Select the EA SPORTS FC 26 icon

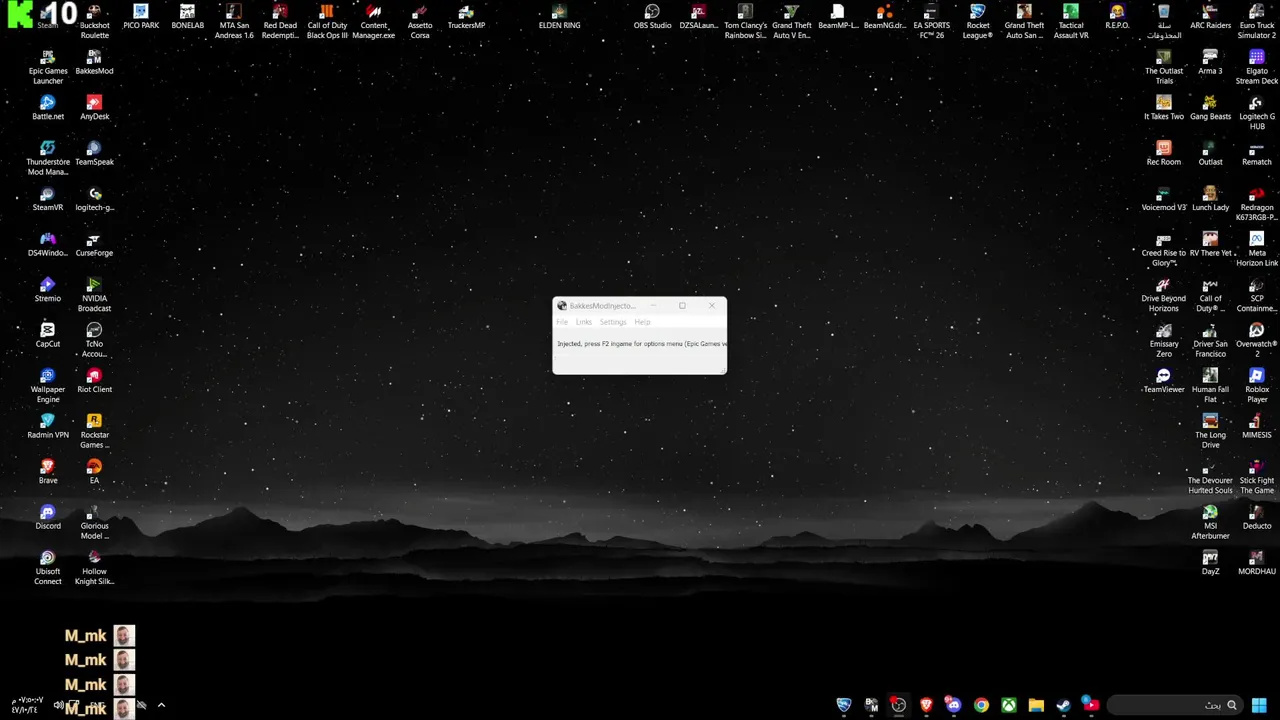point(931,23)
